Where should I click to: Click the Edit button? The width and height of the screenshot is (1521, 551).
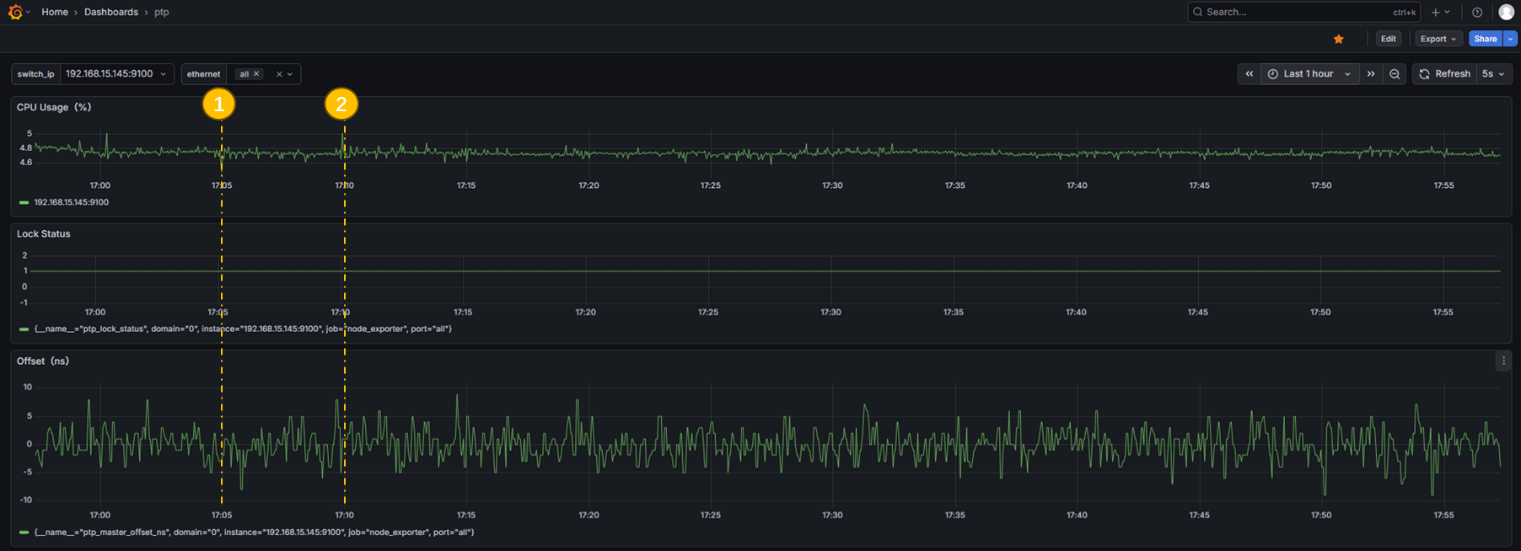[1388, 39]
